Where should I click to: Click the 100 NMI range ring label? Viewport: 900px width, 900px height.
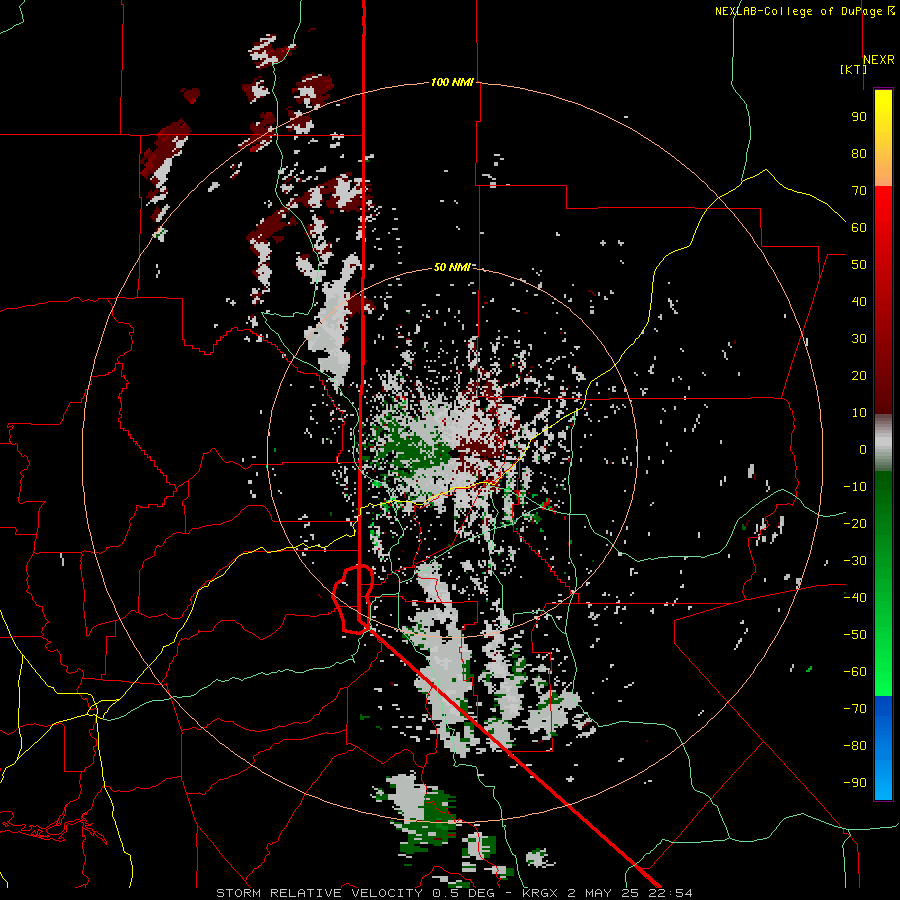pos(452,82)
